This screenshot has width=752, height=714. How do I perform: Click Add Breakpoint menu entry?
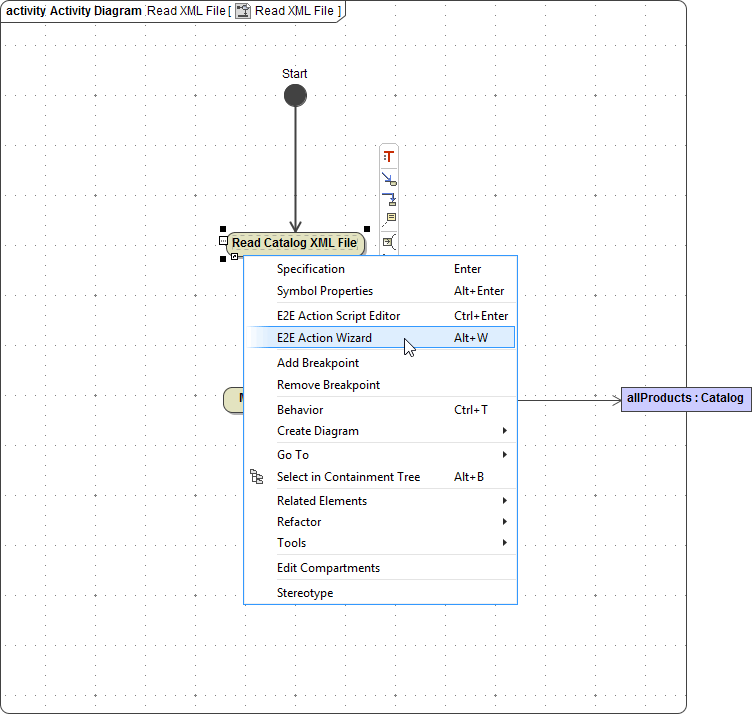click(317, 363)
